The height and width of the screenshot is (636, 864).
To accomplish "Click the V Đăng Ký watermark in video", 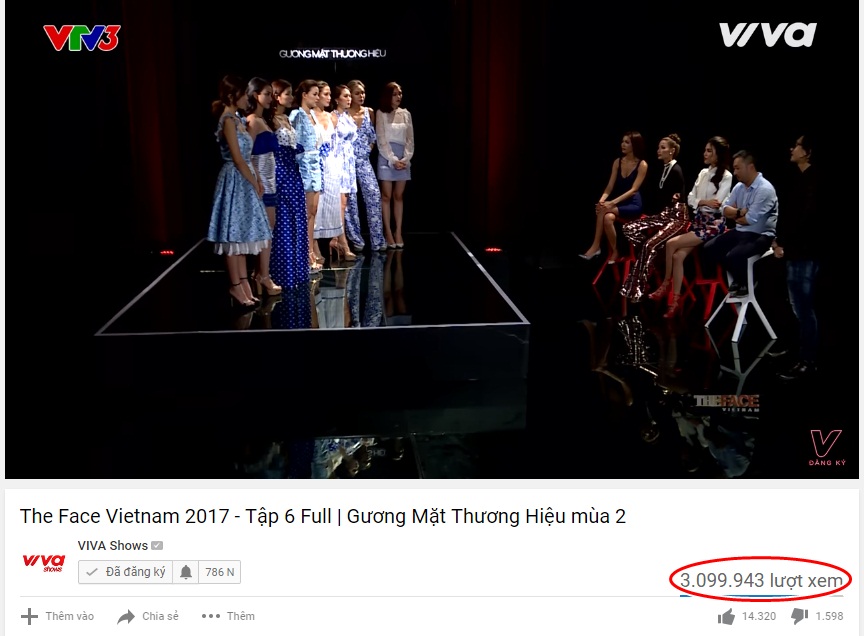I will (826, 448).
